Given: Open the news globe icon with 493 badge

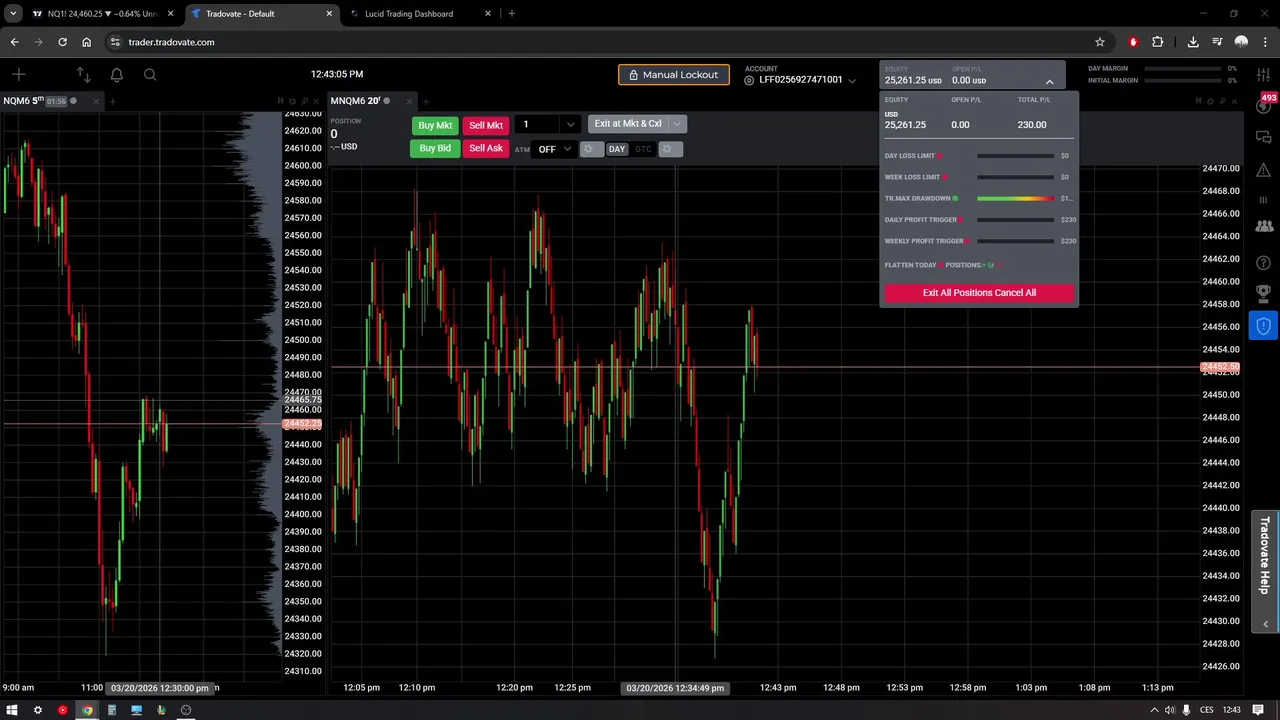Looking at the screenshot, I should point(1263,105).
